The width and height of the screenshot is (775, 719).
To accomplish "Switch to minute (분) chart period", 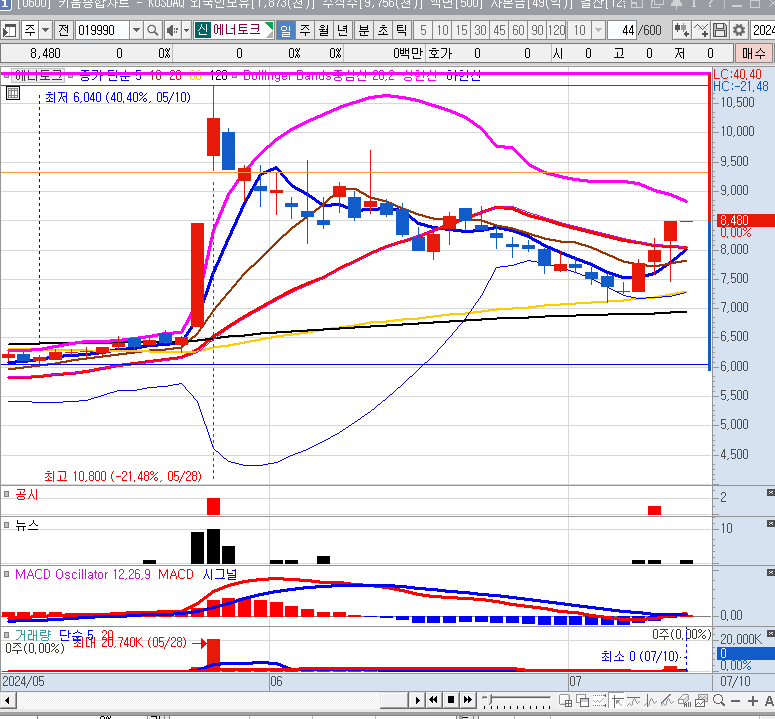I will (x=363, y=30).
